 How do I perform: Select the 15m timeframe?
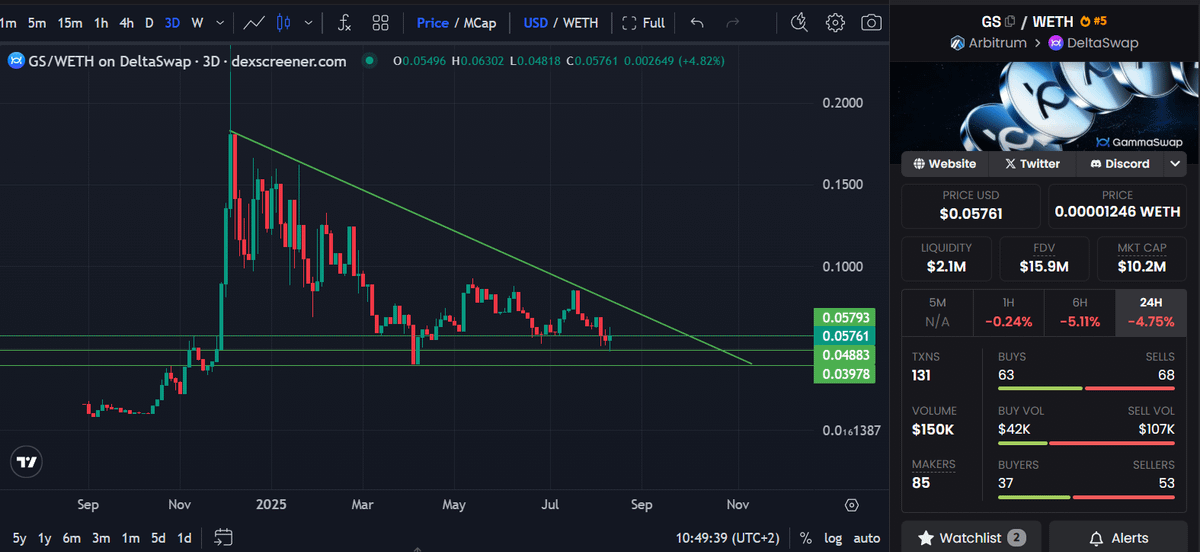pyautogui.click(x=70, y=22)
